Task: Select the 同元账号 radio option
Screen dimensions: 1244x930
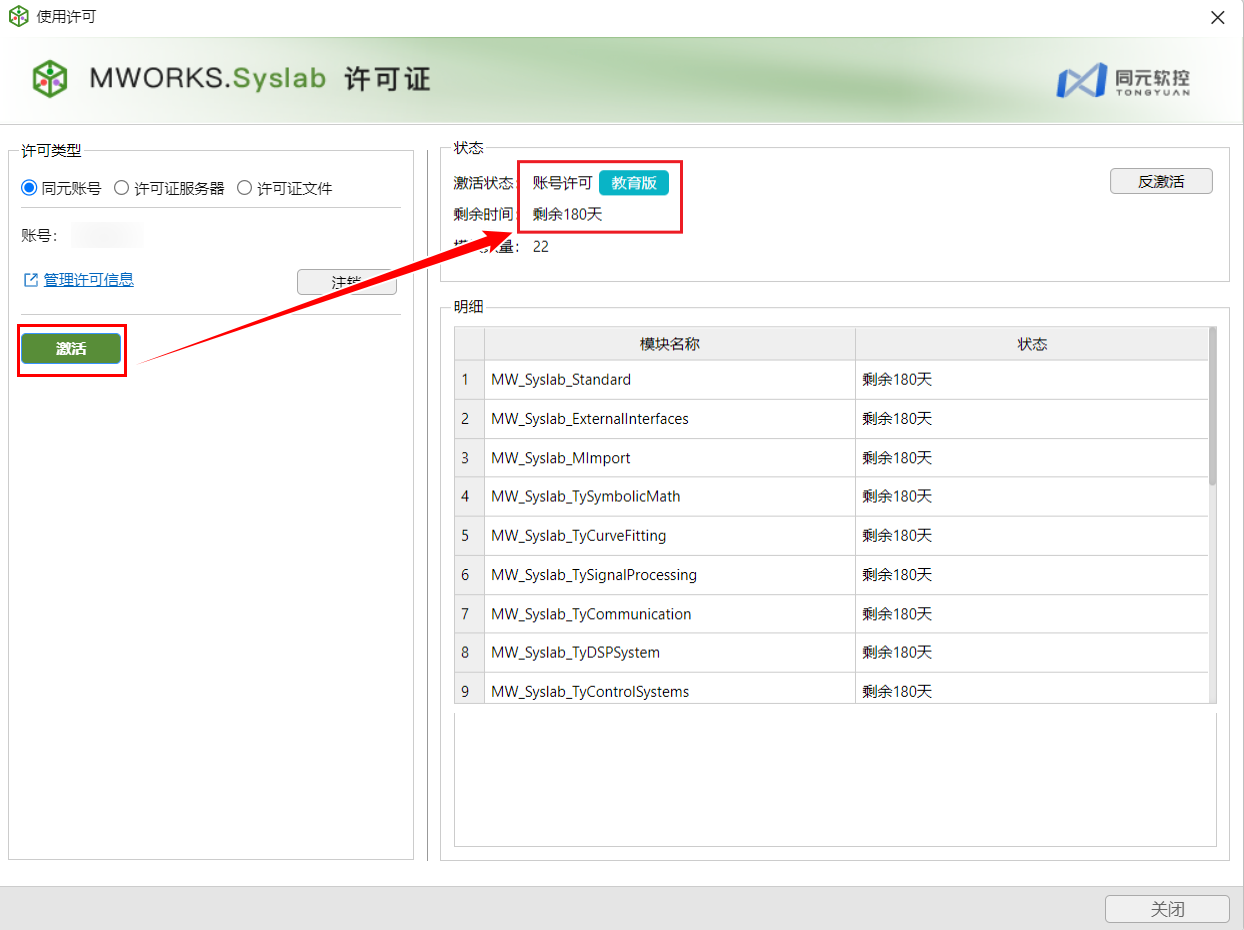Action: pyautogui.click(x=29, y=188)
